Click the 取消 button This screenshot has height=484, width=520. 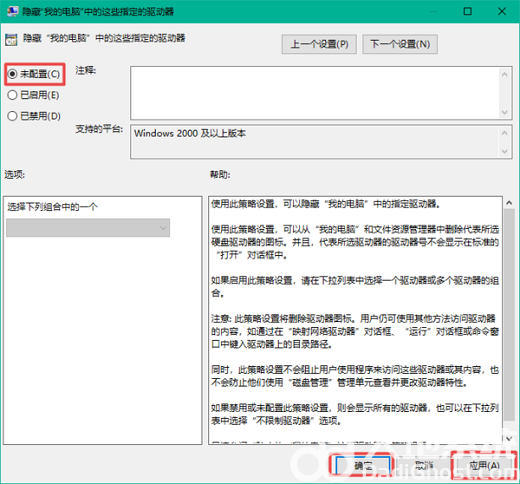[x=423, y=465]
